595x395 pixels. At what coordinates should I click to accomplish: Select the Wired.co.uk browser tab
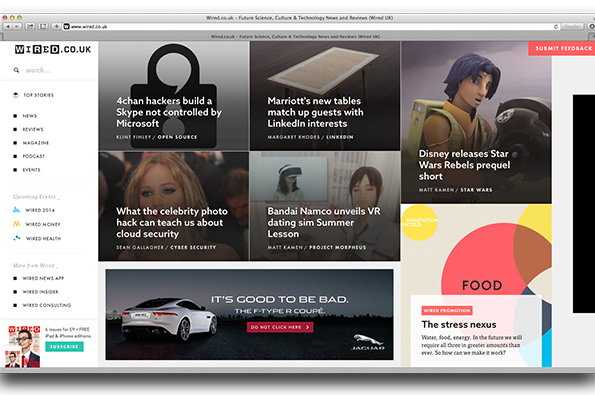(296, 37)
